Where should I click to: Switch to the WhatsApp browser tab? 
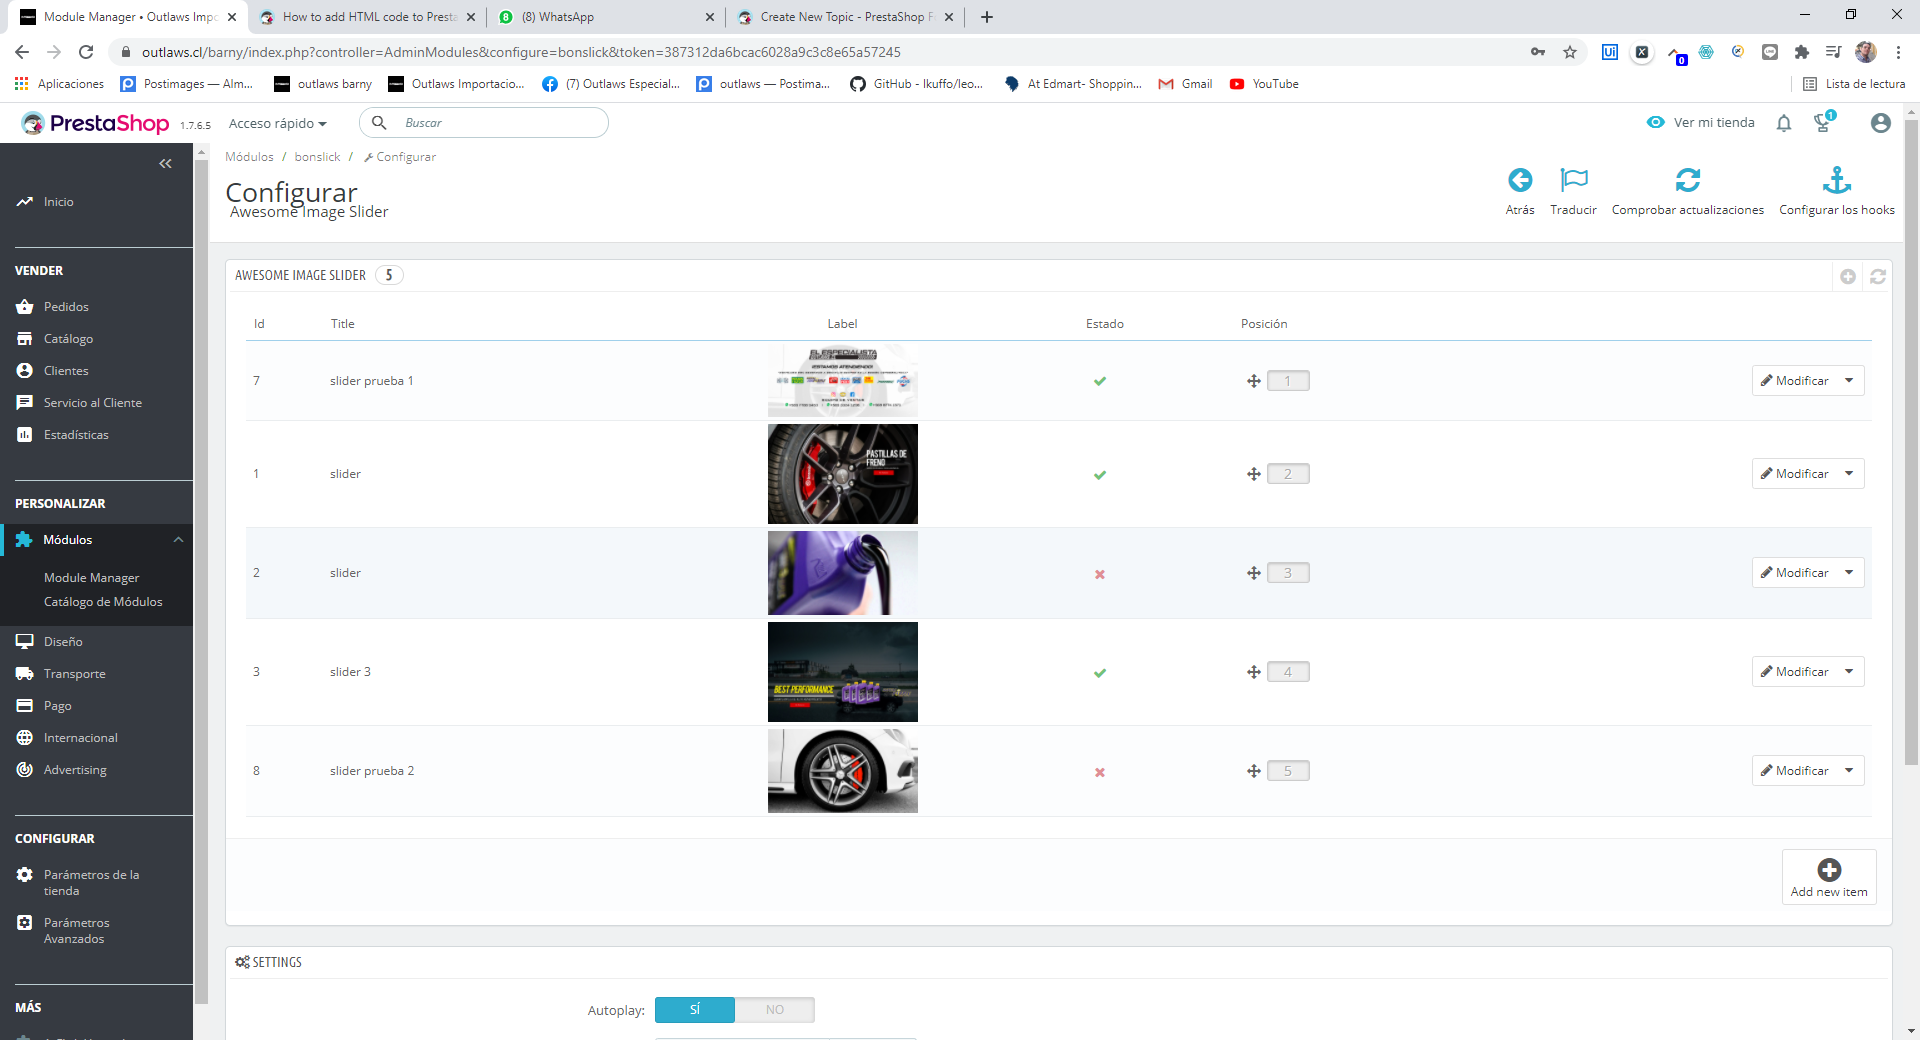606,17
